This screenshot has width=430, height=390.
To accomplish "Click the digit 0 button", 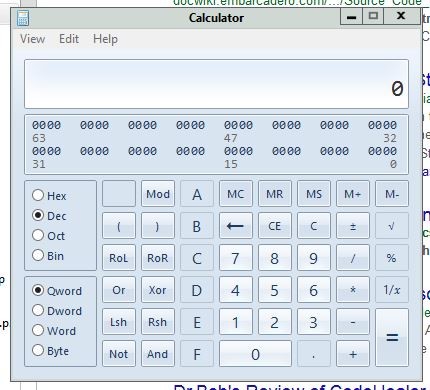I will point(255,354).
